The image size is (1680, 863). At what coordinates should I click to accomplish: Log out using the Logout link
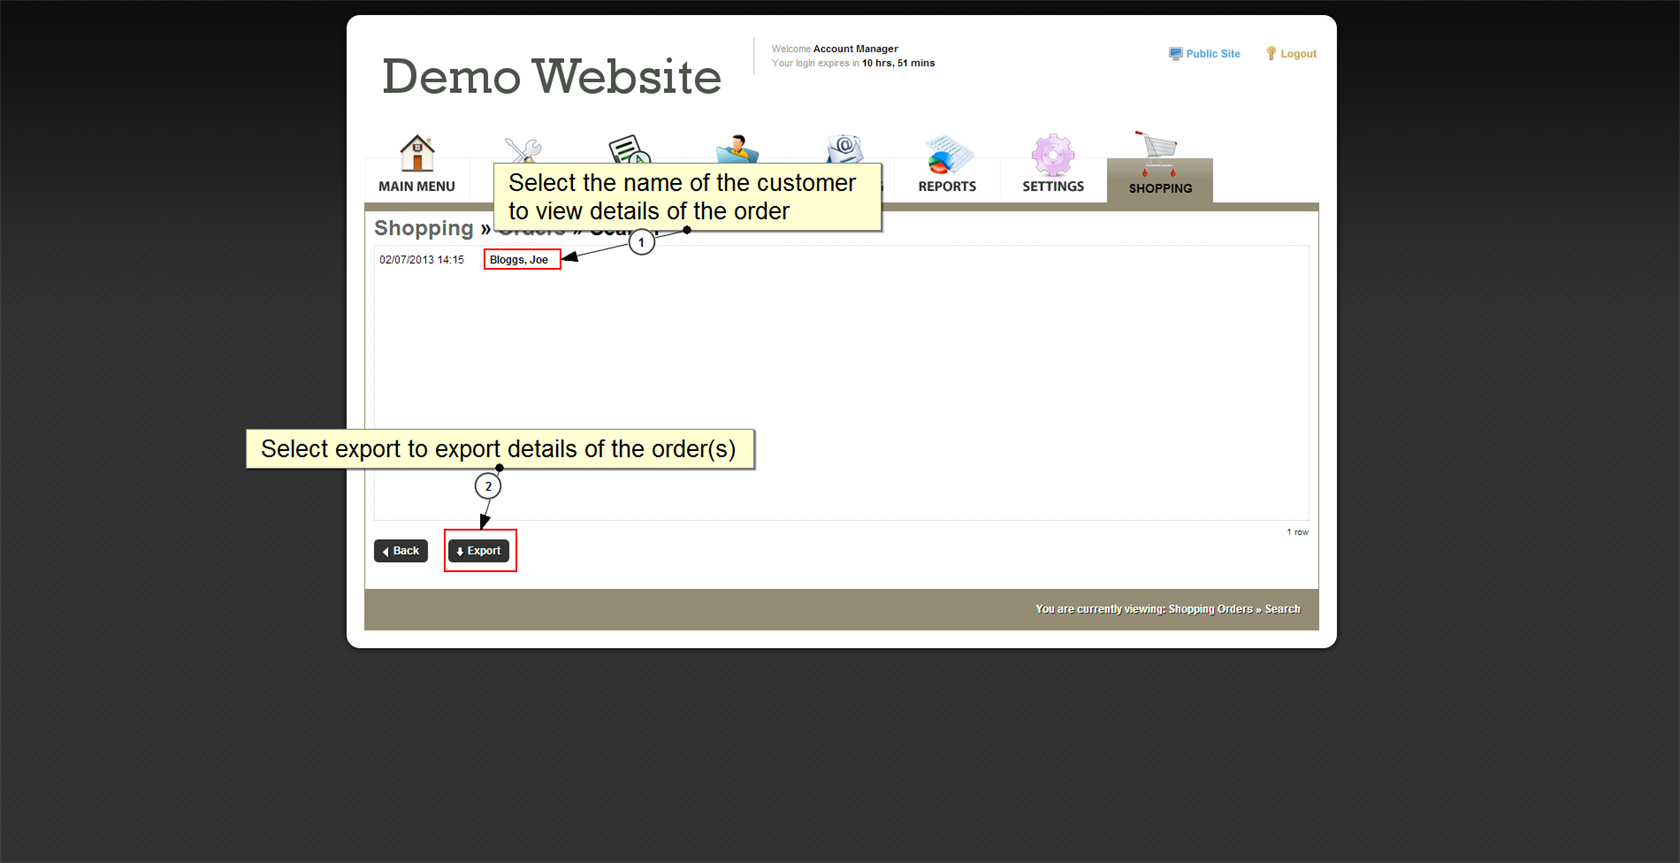pyautogui.click(x=1298, y=54)
